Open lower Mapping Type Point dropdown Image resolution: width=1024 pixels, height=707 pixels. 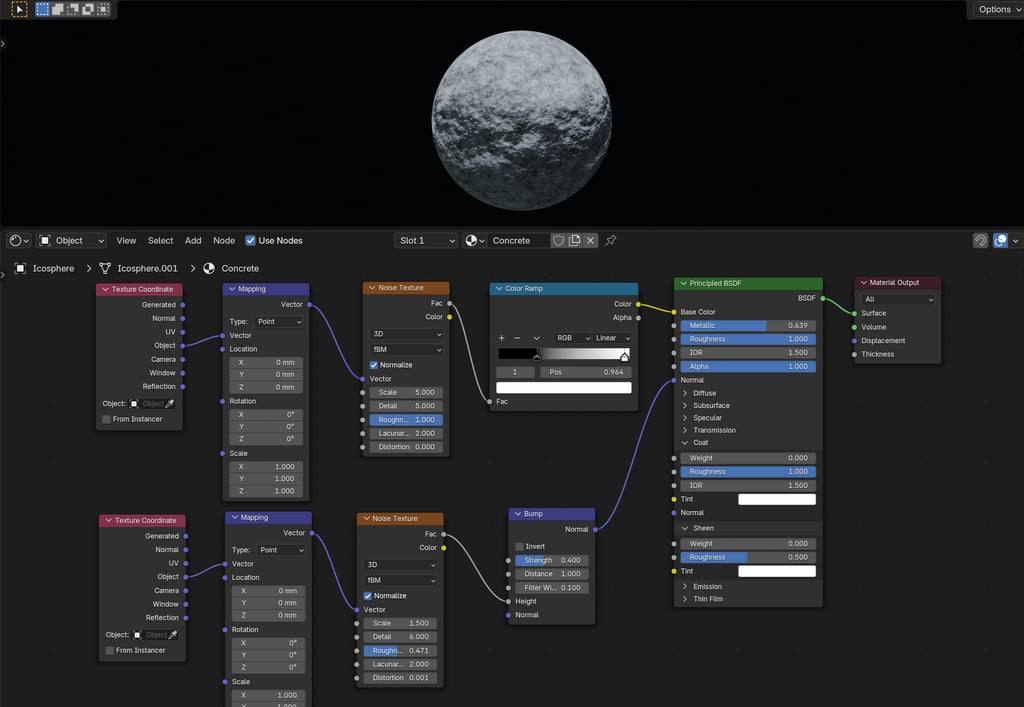tap(281, 550)
